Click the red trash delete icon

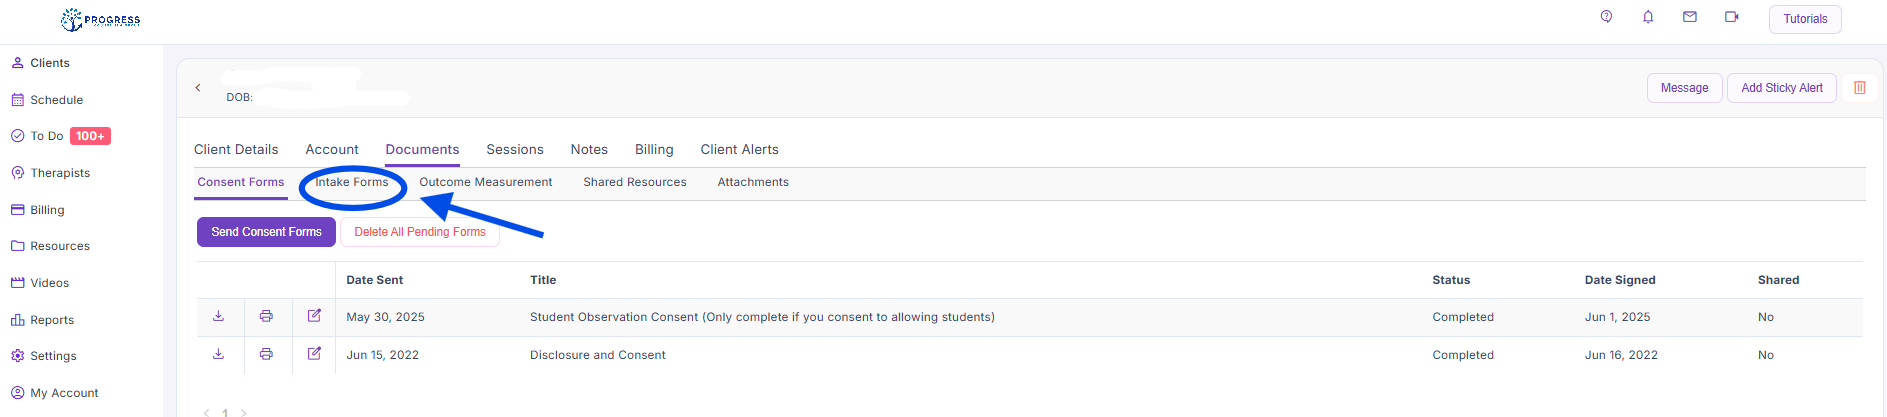[x=1860, y=88]
